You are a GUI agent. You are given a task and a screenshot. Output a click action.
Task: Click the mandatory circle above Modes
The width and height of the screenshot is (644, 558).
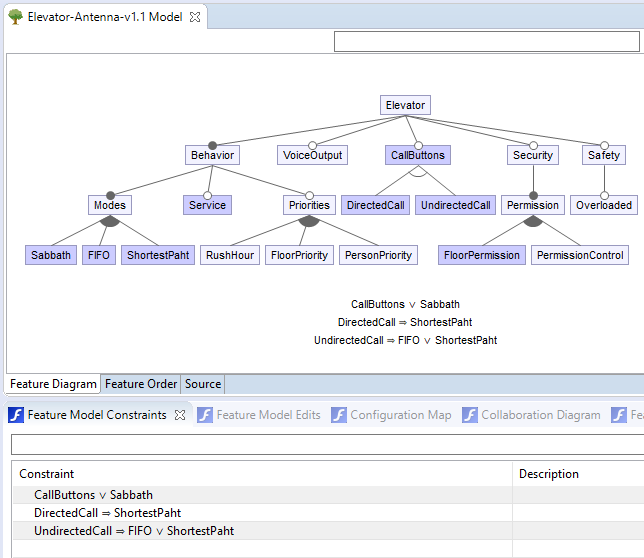110,195
